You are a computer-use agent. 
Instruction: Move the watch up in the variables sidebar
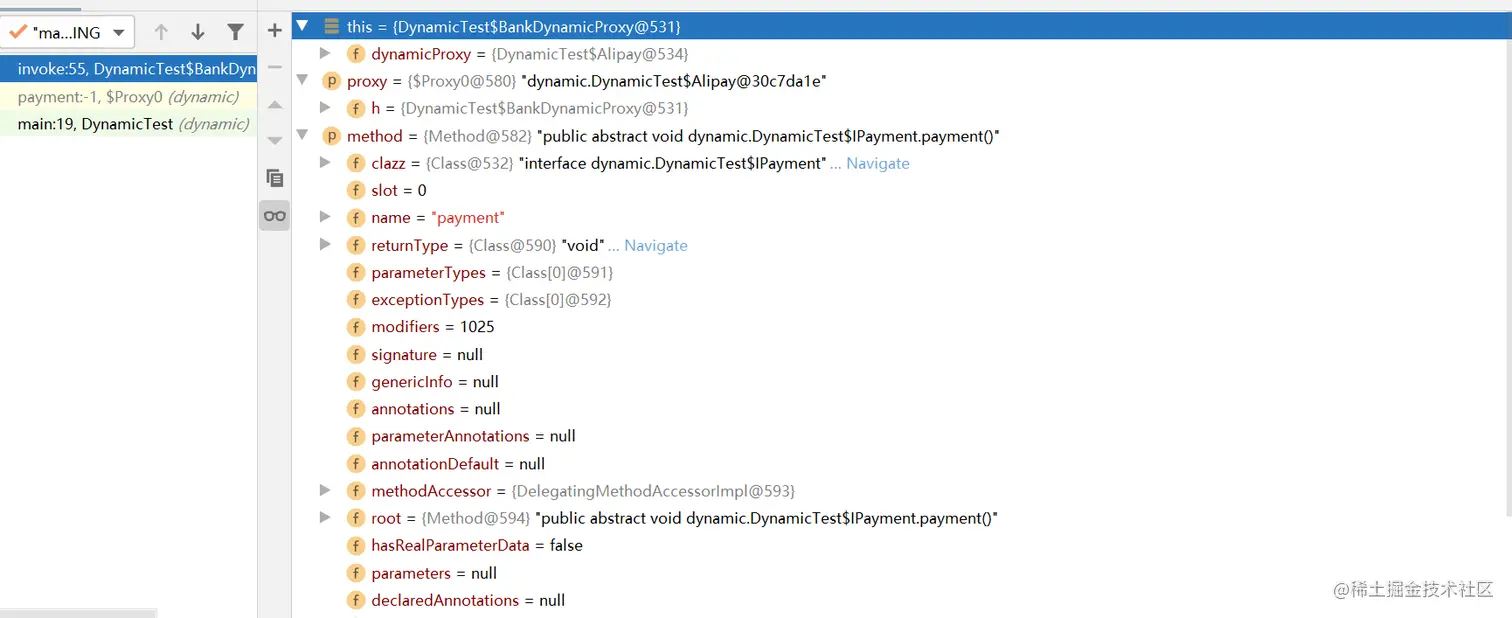click(275, 104)
